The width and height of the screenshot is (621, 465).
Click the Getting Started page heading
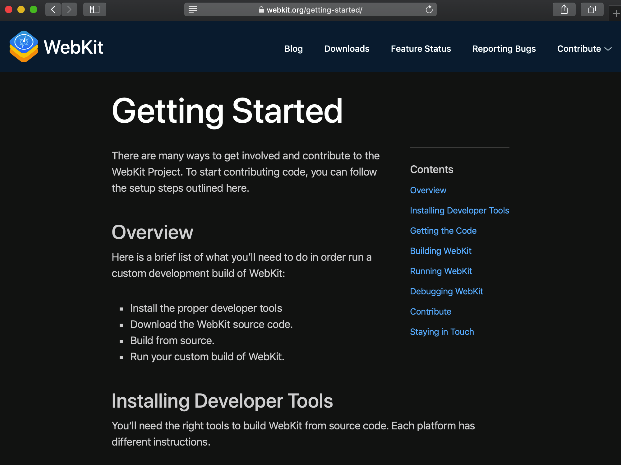click(227, 111)
